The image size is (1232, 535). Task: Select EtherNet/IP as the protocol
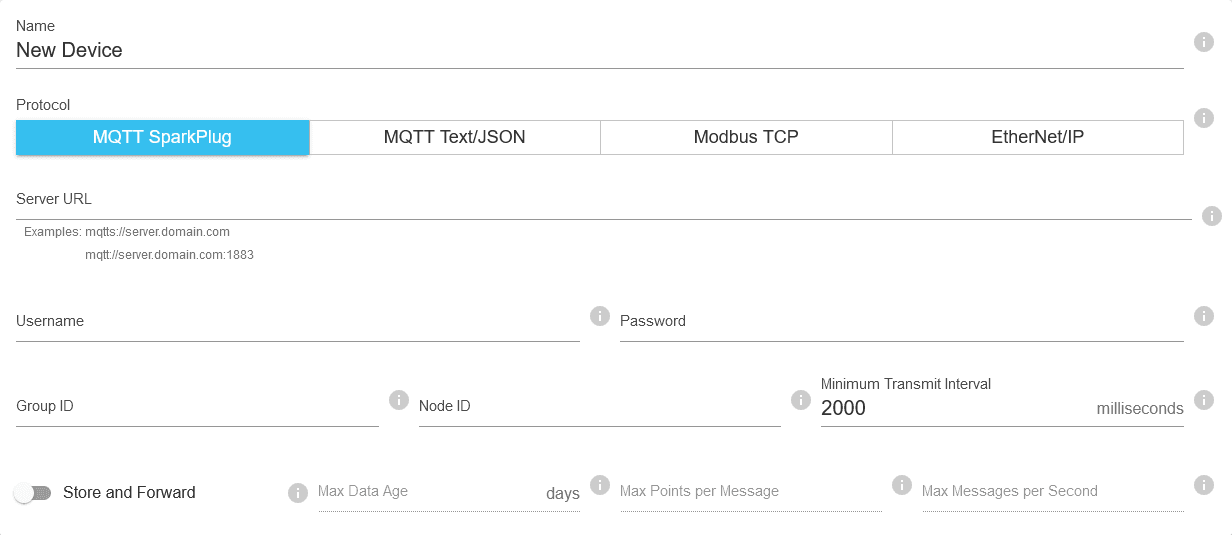point(1037,138)
